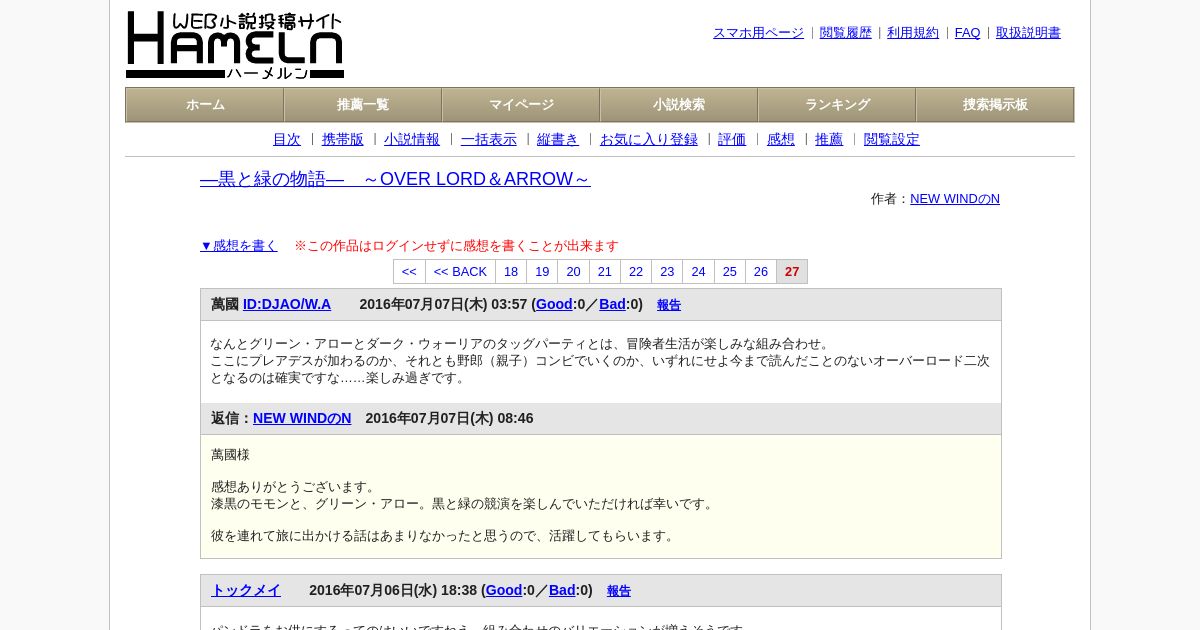Open 閲覧履歴 in top links
This screenshot has height=630, width=1200.
846,33
